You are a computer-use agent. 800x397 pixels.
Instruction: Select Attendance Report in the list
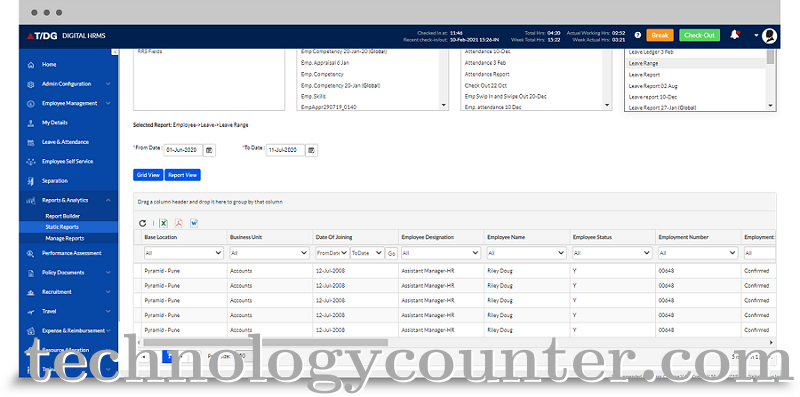[487, 75]
